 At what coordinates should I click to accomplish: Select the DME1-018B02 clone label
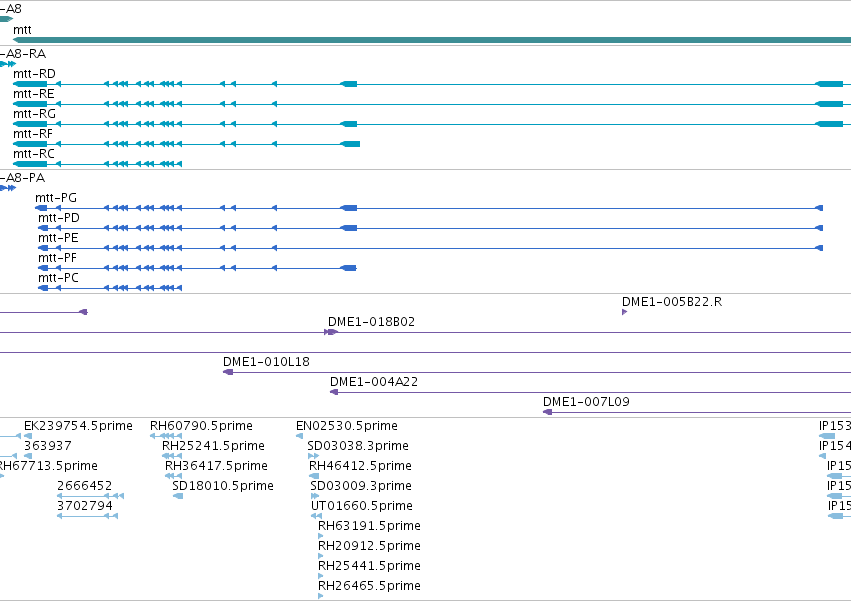pyautogui.click(x=371, y=322)
